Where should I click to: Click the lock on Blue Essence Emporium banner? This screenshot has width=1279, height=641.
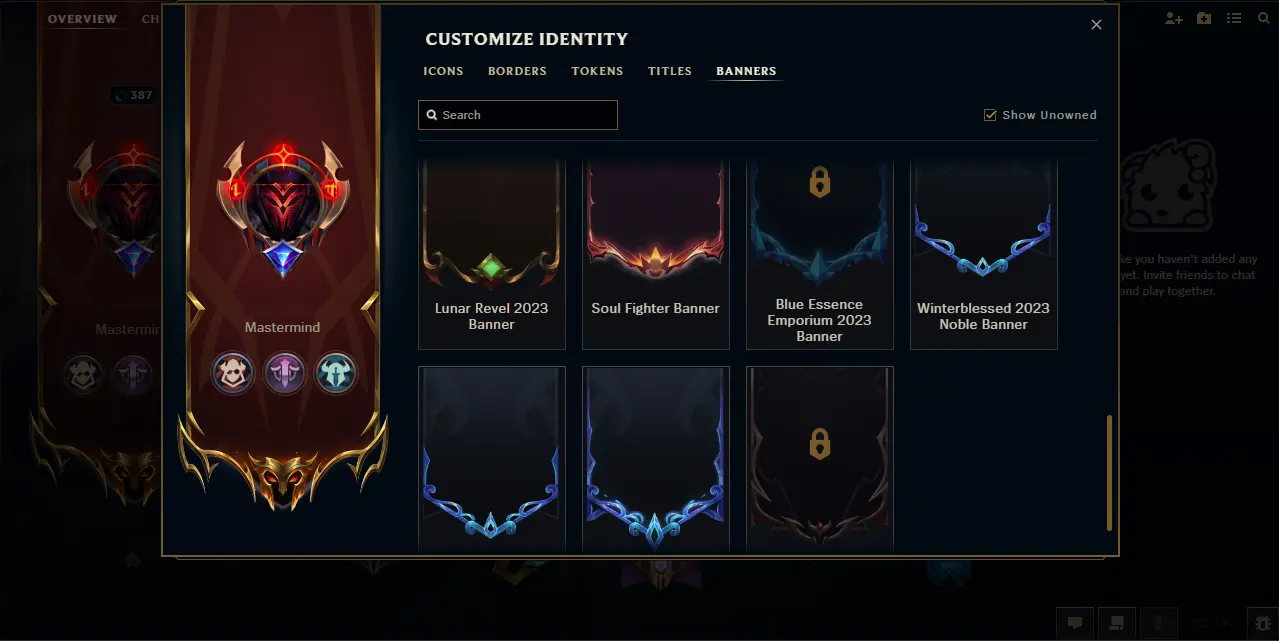point(820,182)
